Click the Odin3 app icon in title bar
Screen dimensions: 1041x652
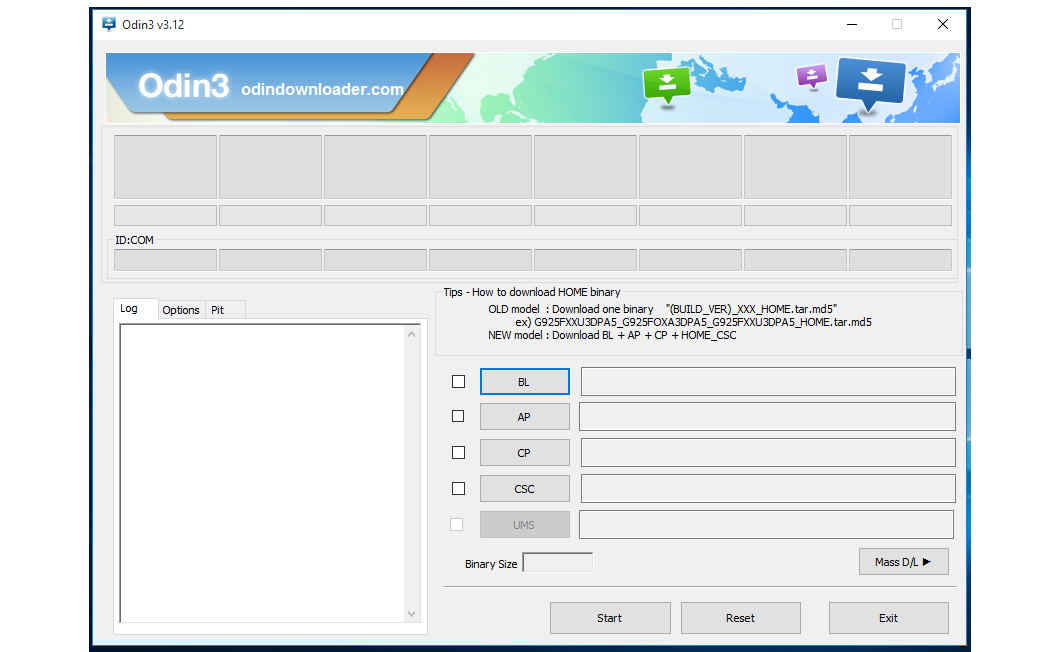109,24
